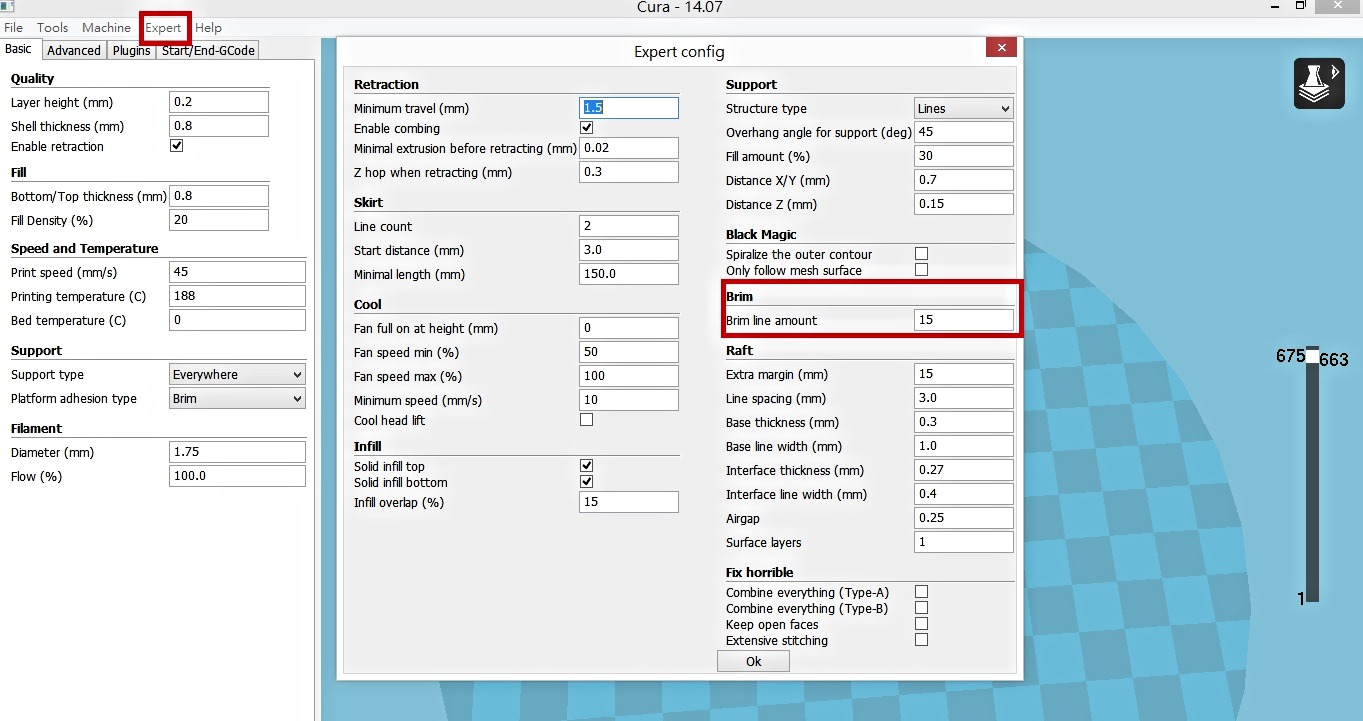The image size is (1363, 721).
Task: Click the Raft Extra margin field
Action: pos(964,374)
